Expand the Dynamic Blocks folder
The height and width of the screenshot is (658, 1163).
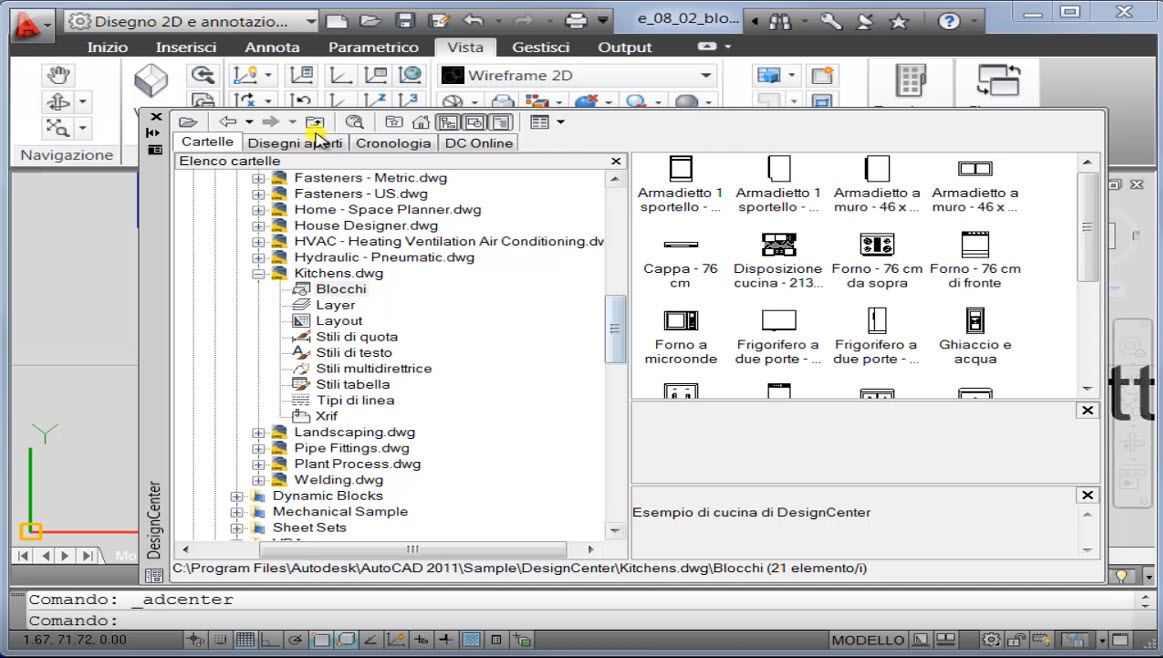(237, 496)
